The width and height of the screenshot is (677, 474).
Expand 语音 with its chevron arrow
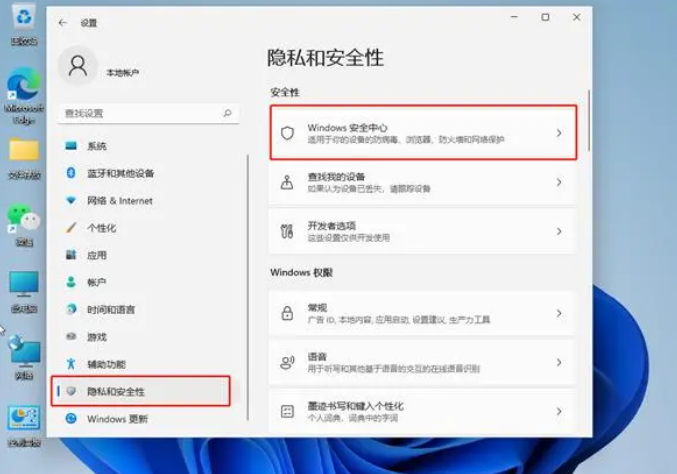pyautogui.click(x=559, y=362)
